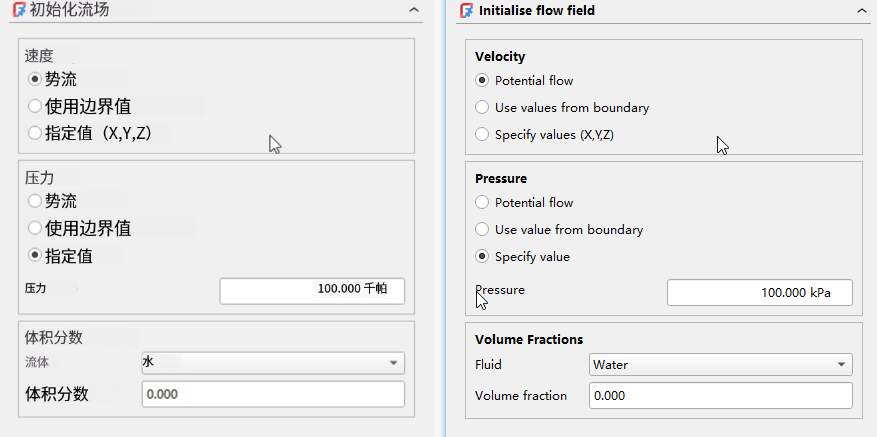Screen dimensions: 877x437
Task: Select 指定值 radio under 压力
Action: (35, 256)
